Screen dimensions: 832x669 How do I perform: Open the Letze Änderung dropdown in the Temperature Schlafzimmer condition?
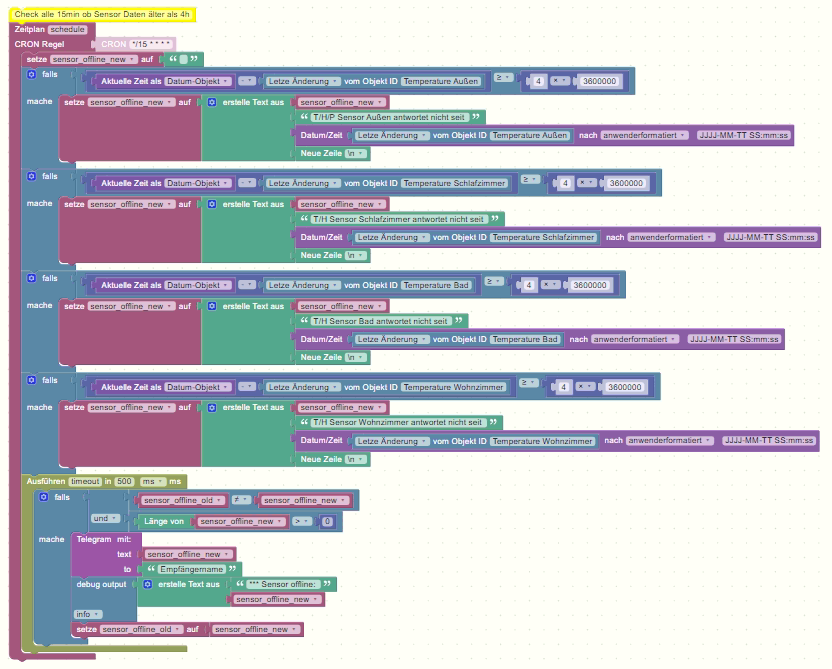302,183
